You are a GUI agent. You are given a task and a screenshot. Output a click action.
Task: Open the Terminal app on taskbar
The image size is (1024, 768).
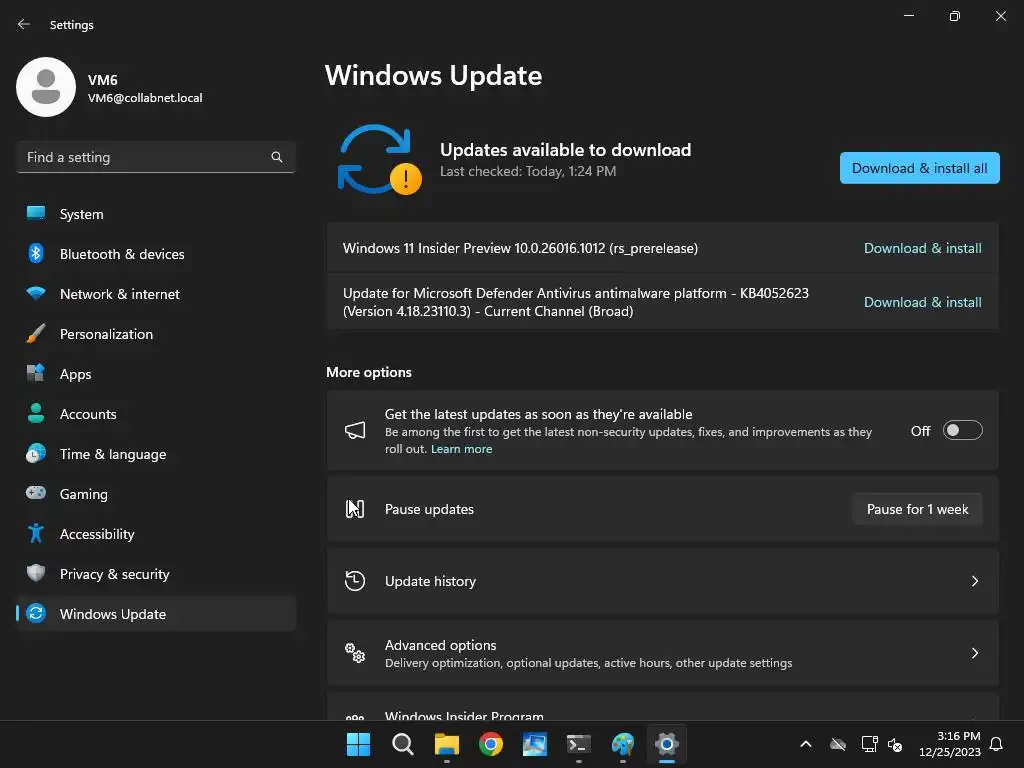[579, 744]
